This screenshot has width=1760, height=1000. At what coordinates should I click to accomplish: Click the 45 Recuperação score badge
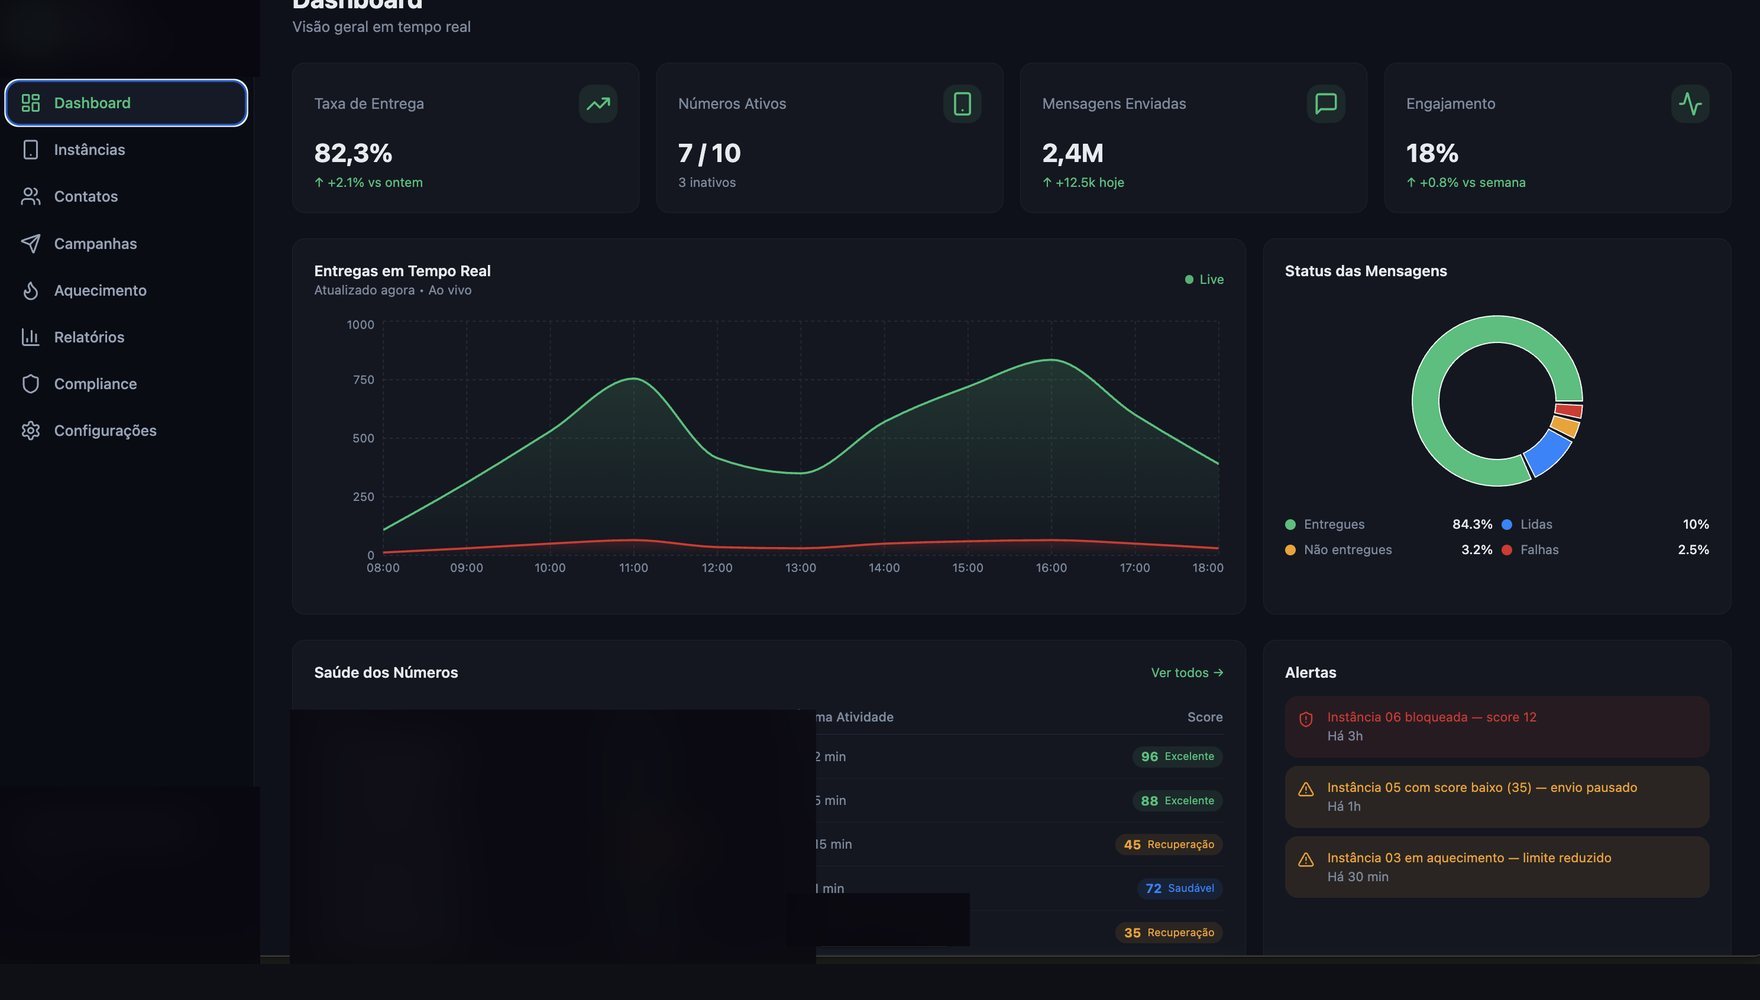1169,845
